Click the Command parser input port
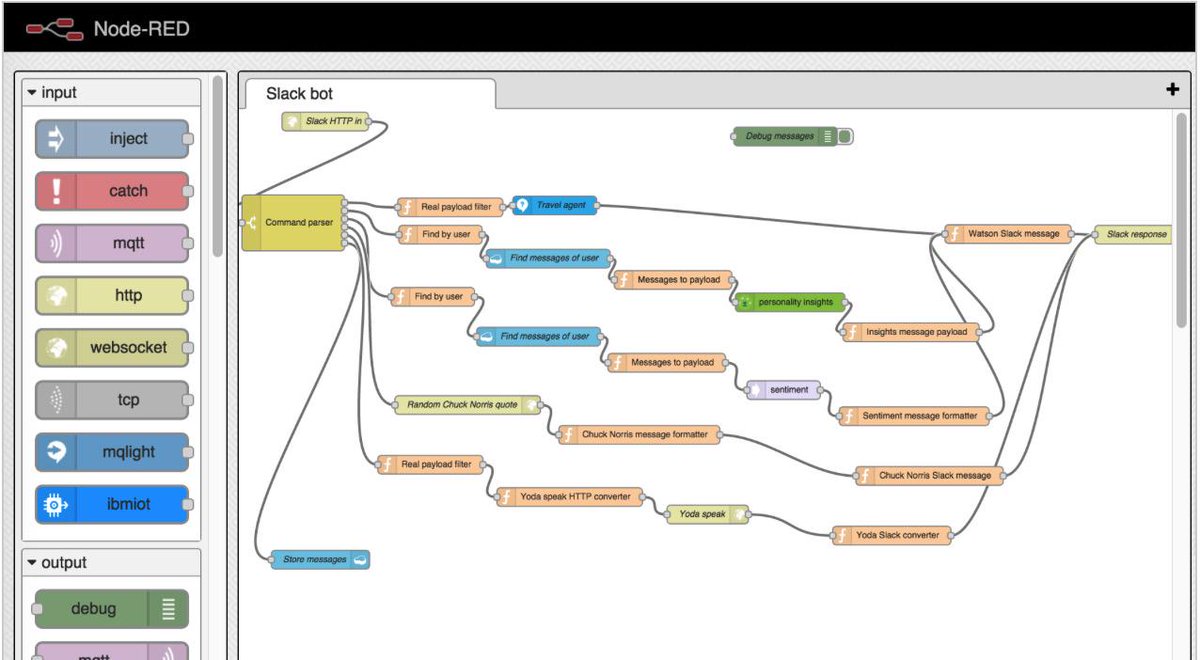This screenshot has width=1200, height=660. [243, 223]
